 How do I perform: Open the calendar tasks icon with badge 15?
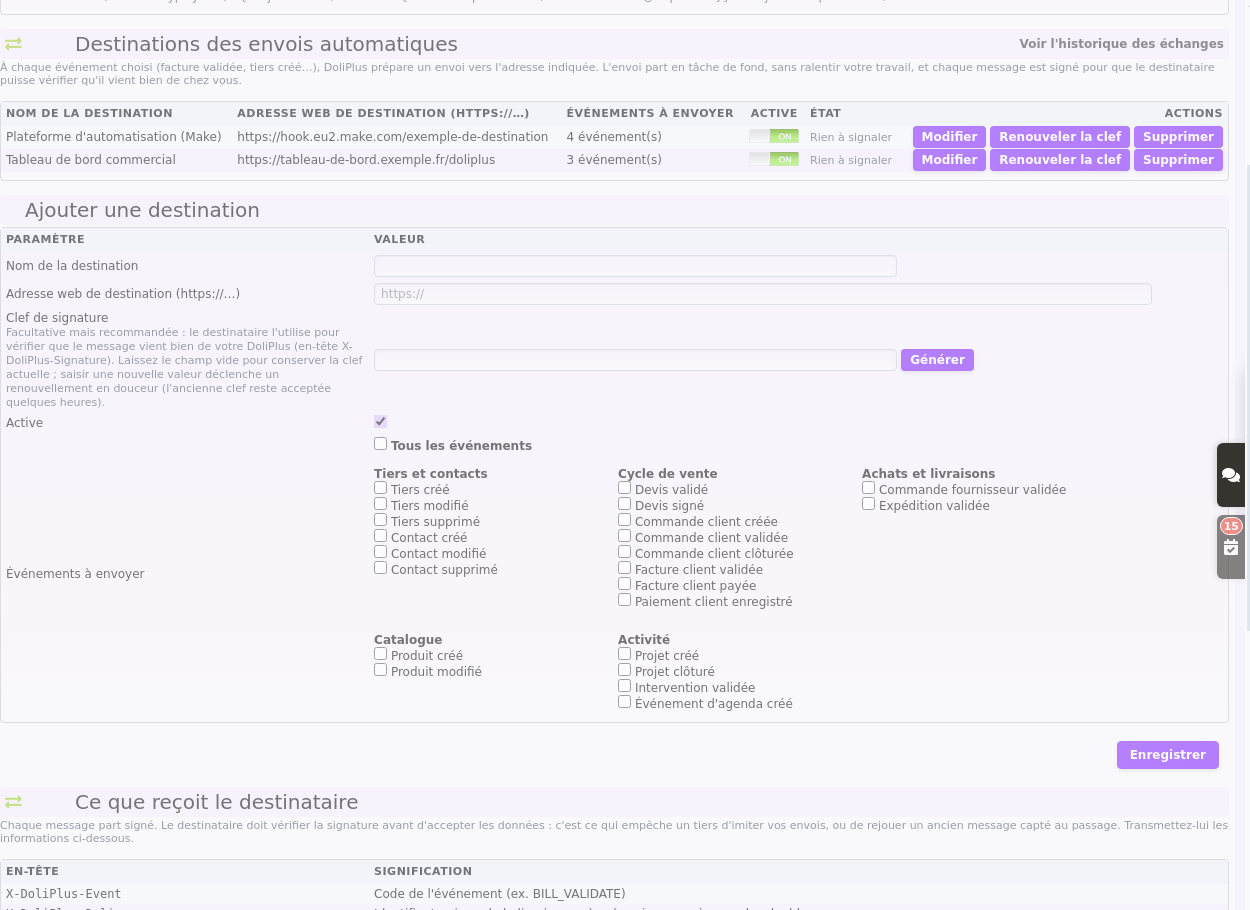tap(1231, 547)
